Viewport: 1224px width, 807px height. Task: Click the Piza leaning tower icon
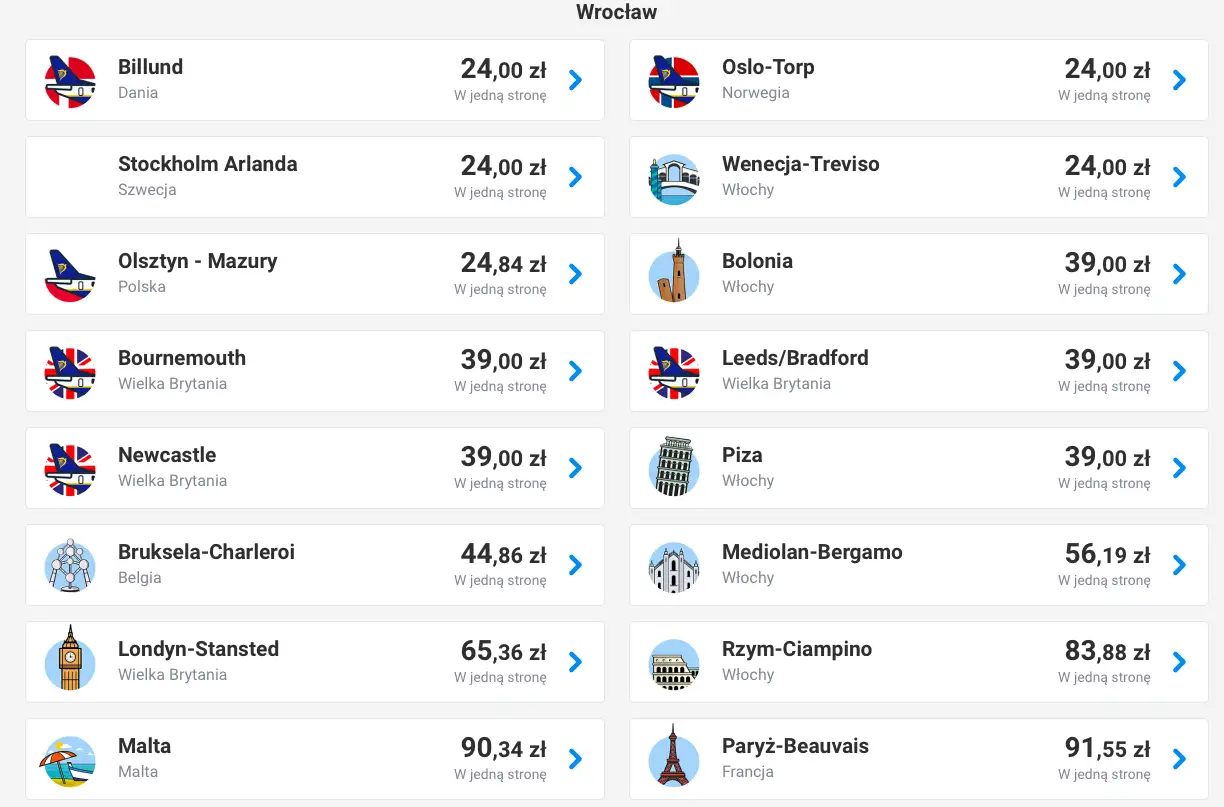[674, 468]
